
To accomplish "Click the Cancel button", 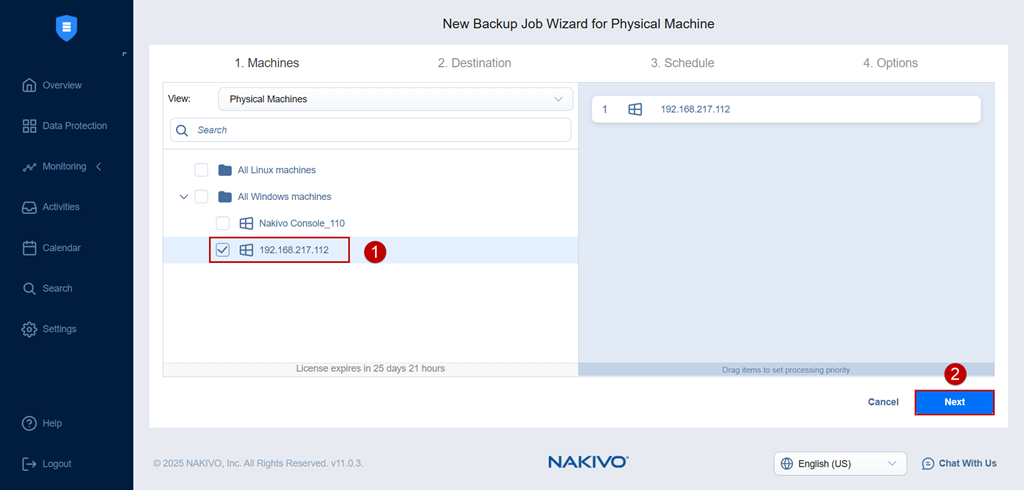I will pyautogui.click(x=883, y=402).
